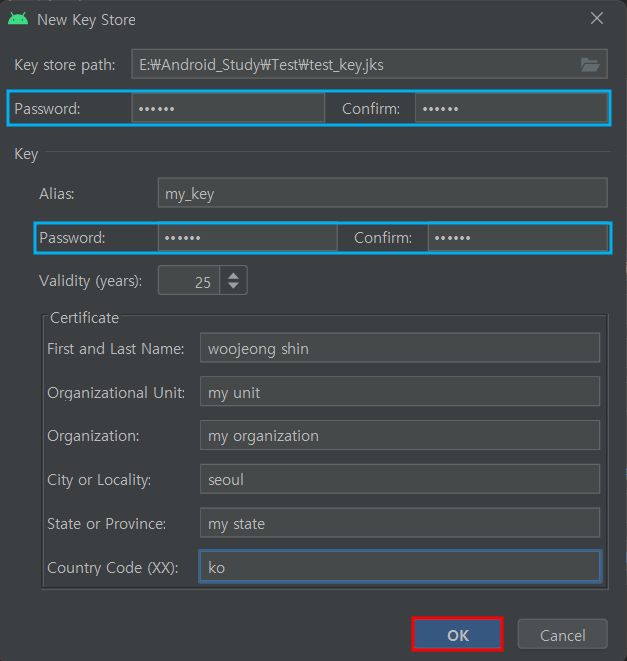Viewport: 627px width, 661px height.
Task: Cancel the New Key Store dialog
Action: (562, 634)
